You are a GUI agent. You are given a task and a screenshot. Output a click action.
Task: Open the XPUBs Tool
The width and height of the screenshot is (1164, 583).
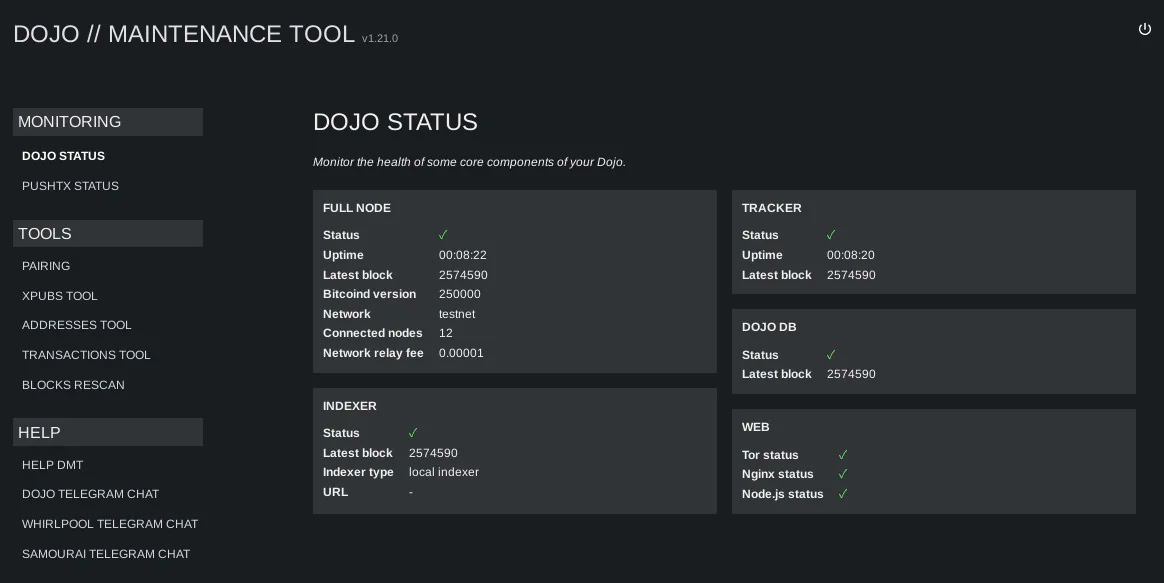[x=59, y=296]
